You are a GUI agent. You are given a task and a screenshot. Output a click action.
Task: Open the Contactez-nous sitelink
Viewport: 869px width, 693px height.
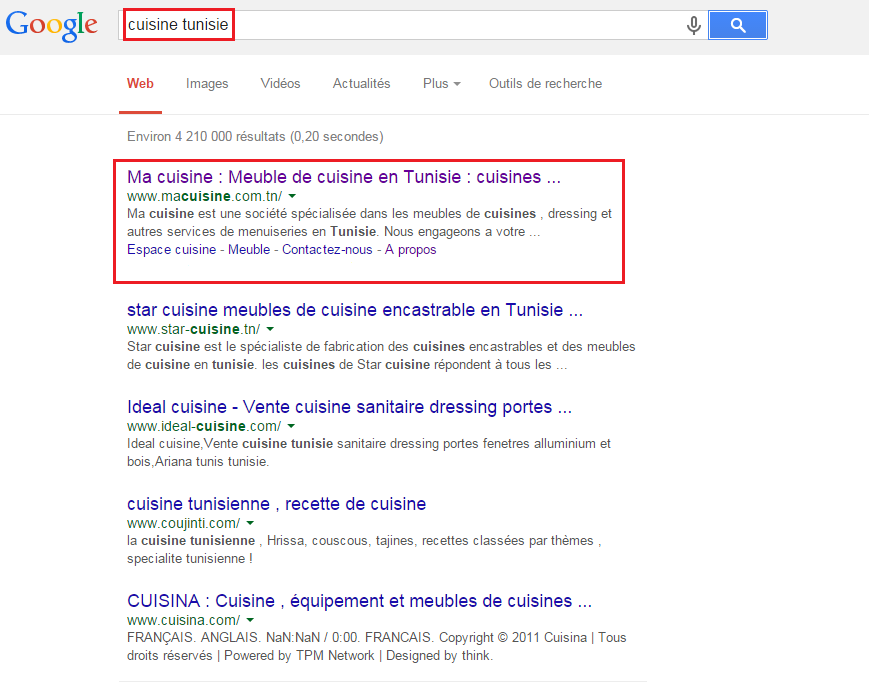(327, 249)
